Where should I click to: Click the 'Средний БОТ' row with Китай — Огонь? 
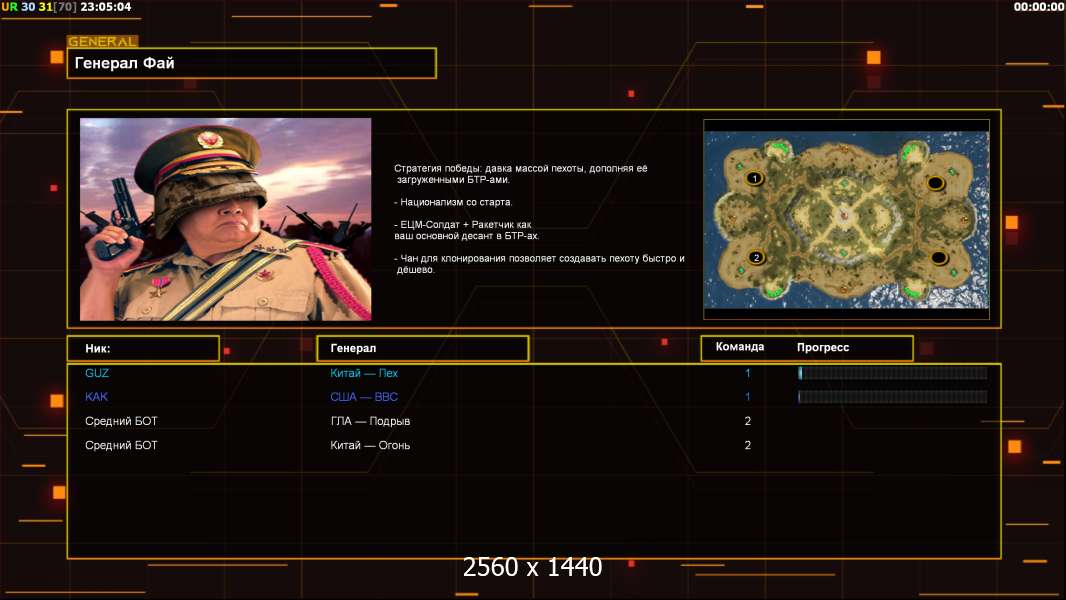click(x=121, y=445)
